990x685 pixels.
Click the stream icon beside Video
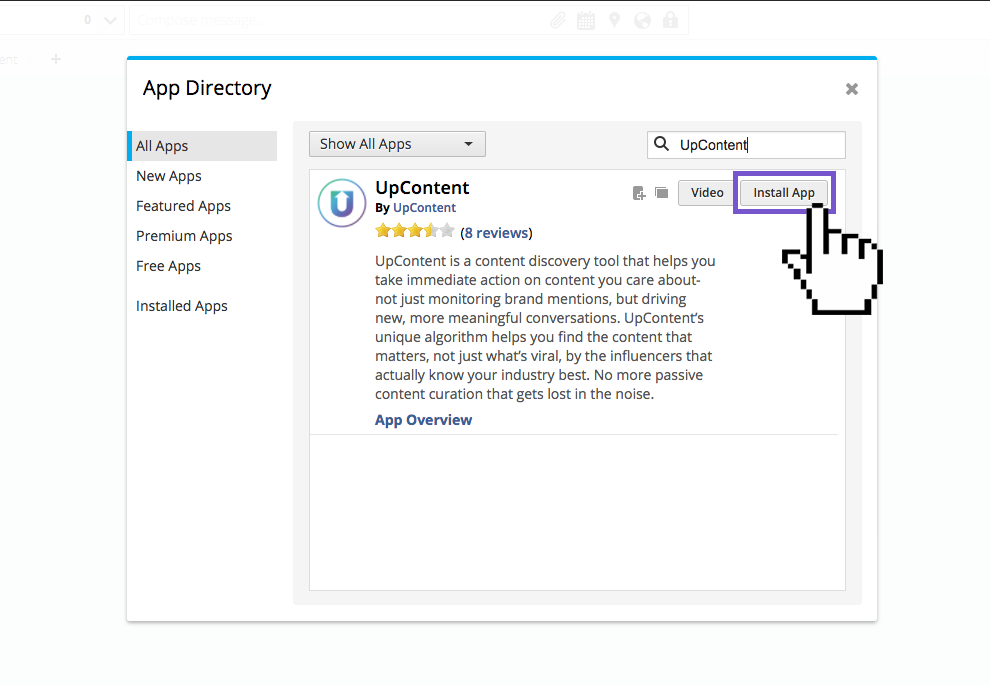tap(662, 193)
